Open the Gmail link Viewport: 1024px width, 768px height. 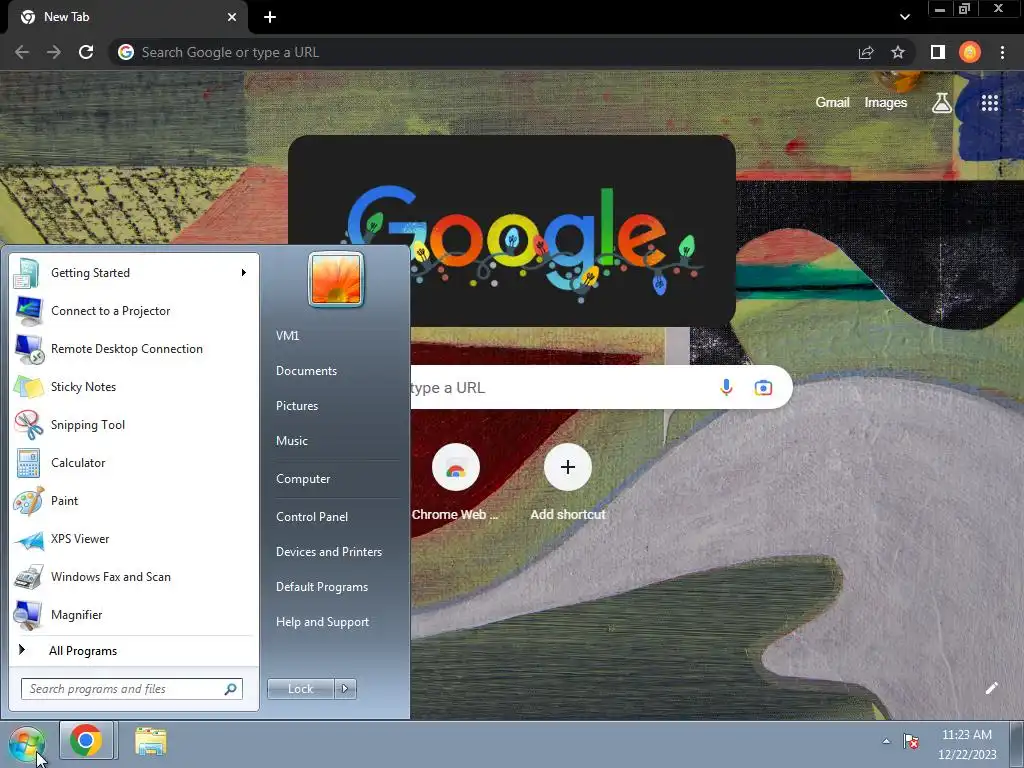[832, 103]
